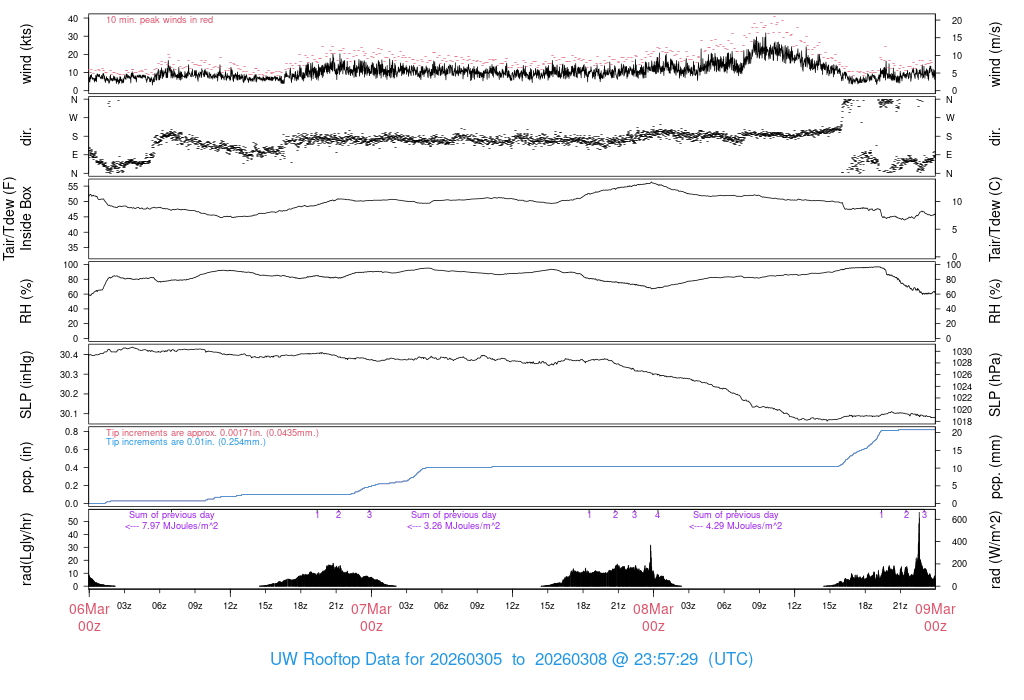This screenshot has width=1024, height=700.
Task: Click the 'RH (%)' left axis label
Action: [26, 301]
